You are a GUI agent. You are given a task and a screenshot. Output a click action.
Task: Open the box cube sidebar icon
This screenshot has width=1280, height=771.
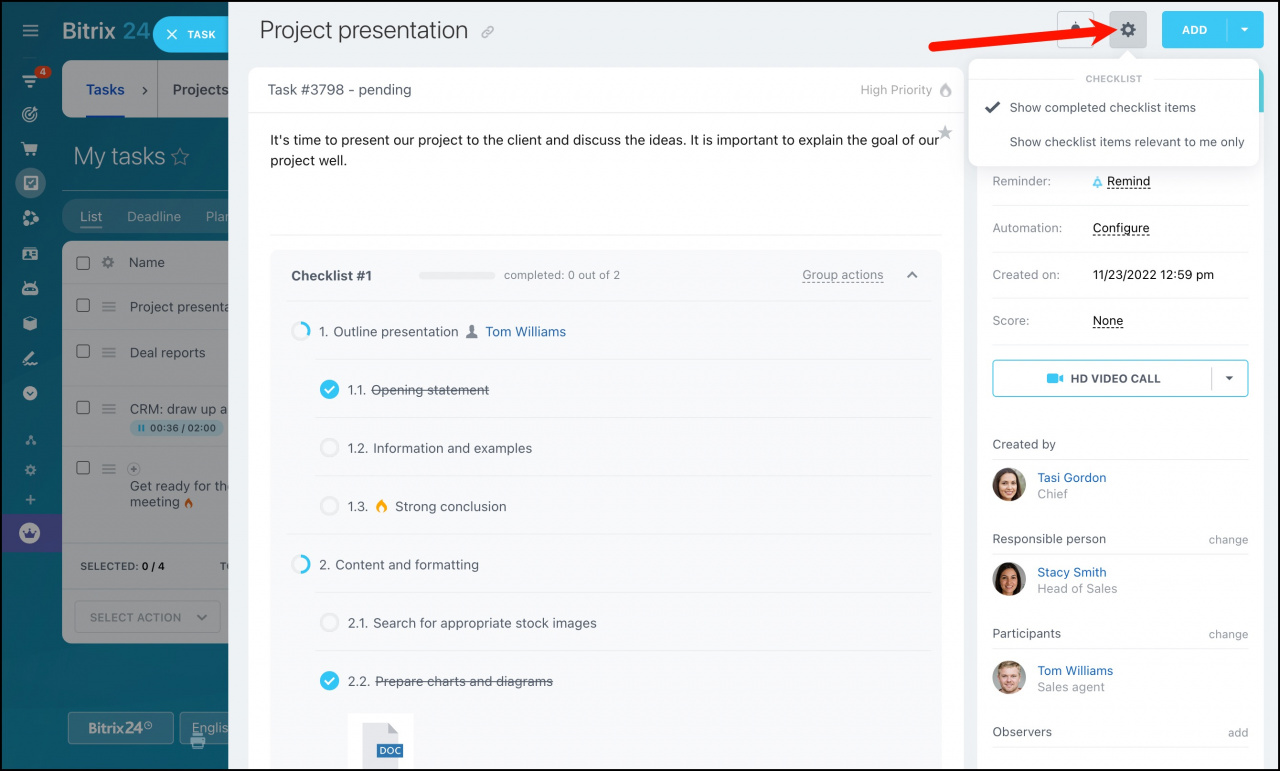(x=30, y=323)
